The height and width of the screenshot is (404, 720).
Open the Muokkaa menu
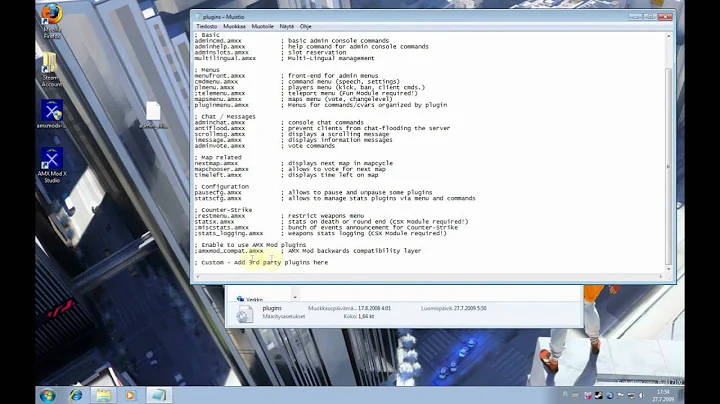pyautogui.click(x=234, y=27)
